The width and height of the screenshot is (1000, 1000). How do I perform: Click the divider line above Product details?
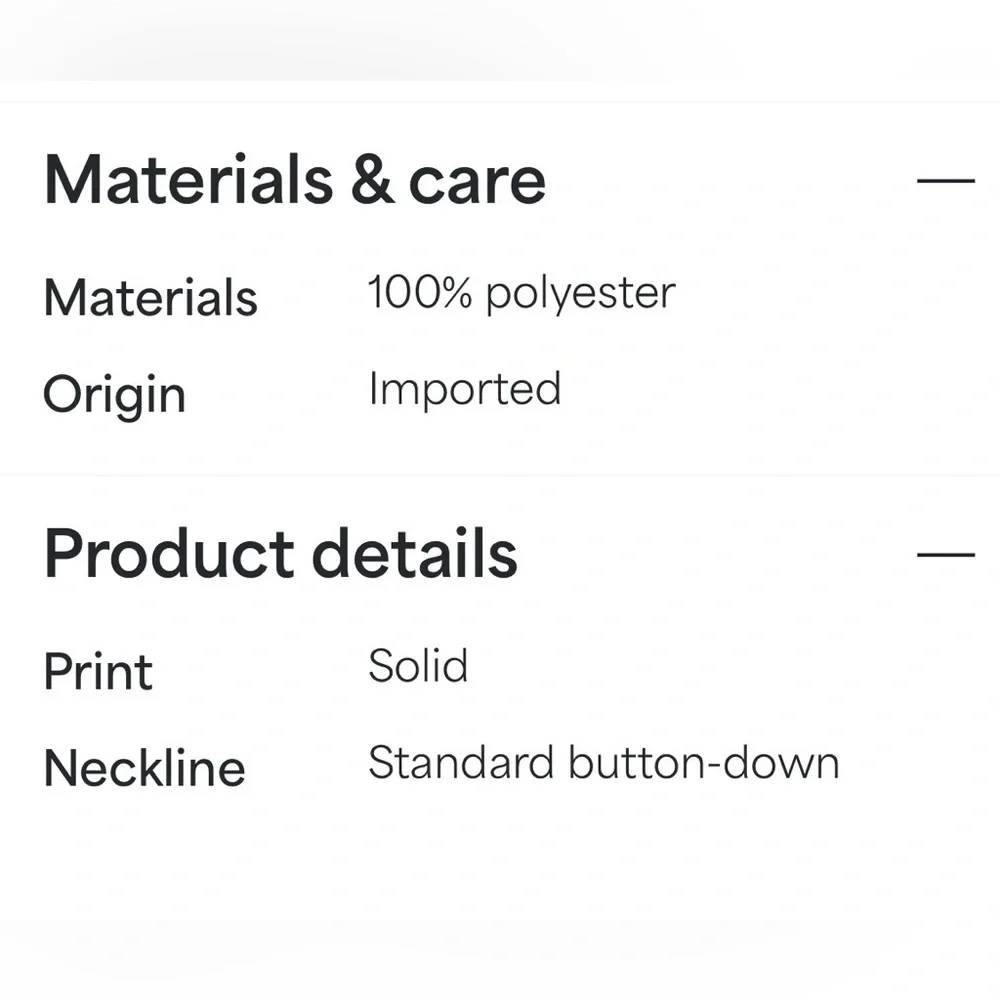500,475
